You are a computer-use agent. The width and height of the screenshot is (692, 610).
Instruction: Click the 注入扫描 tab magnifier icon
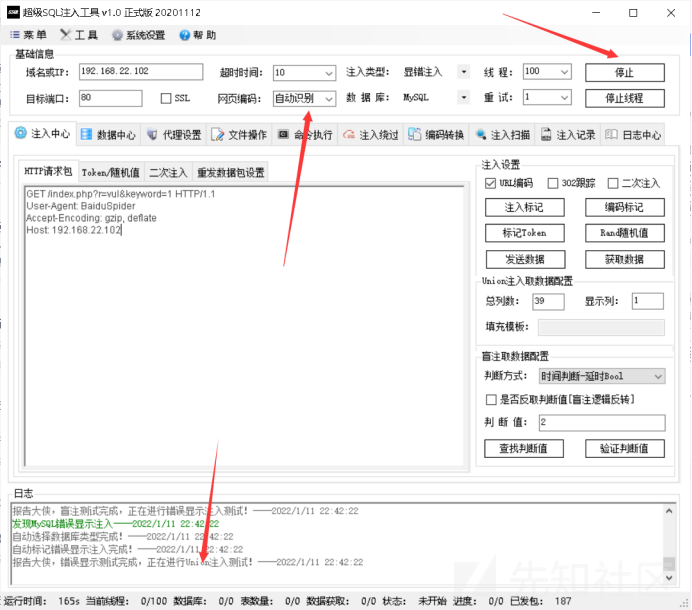481,134
